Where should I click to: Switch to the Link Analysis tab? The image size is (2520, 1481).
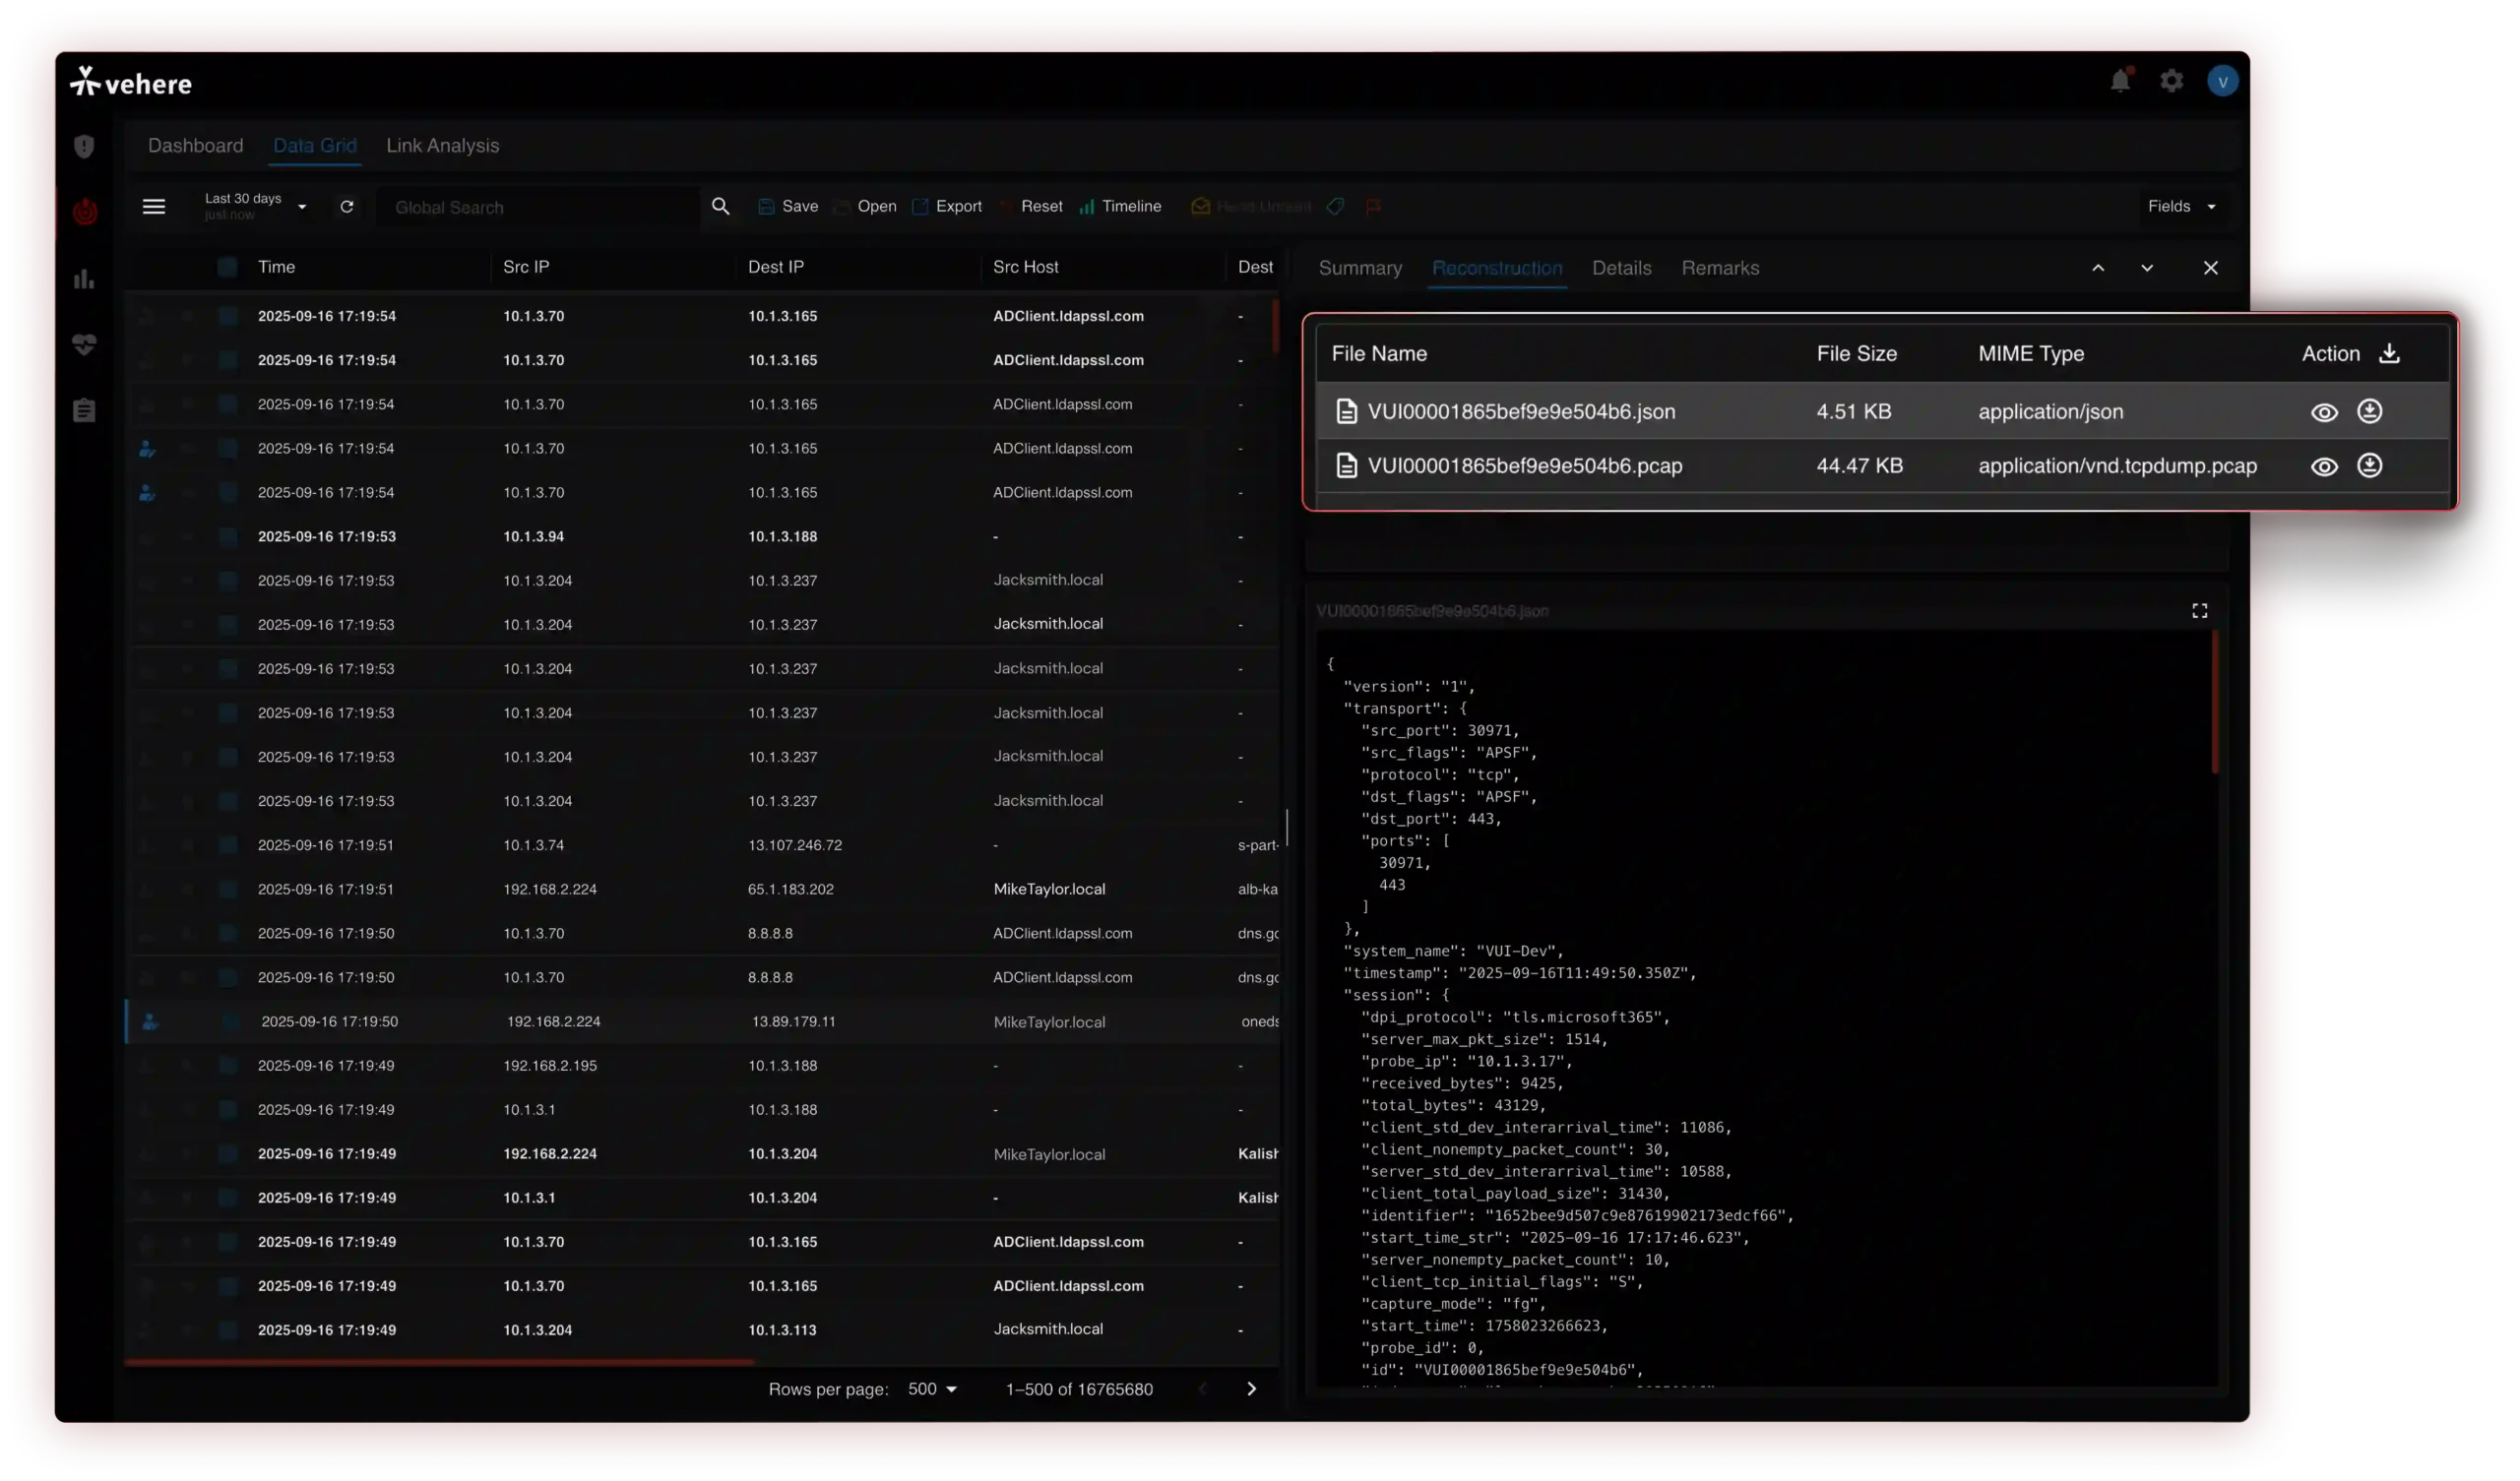click(x=442, y=145)
